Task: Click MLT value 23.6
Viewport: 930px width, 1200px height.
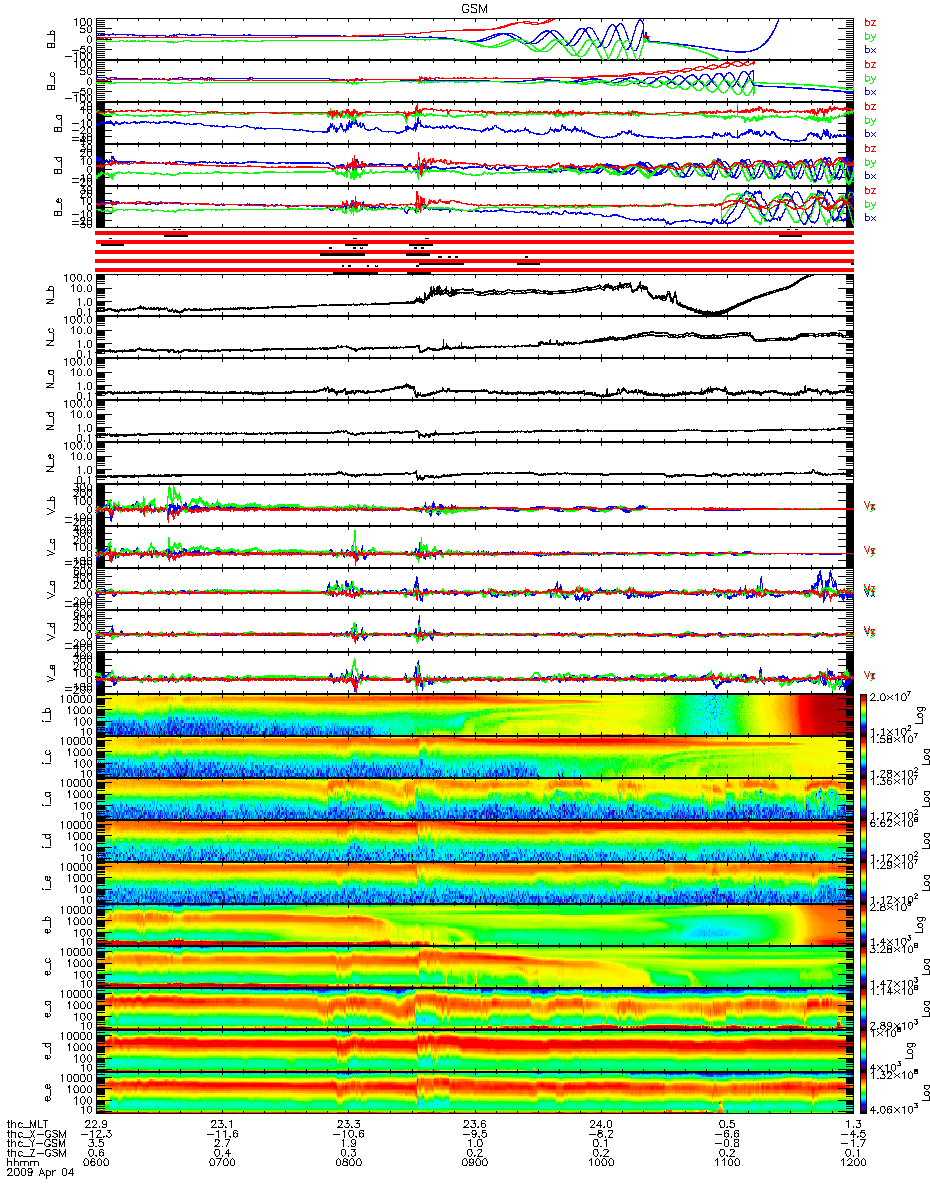Action: coord(474,1124)
